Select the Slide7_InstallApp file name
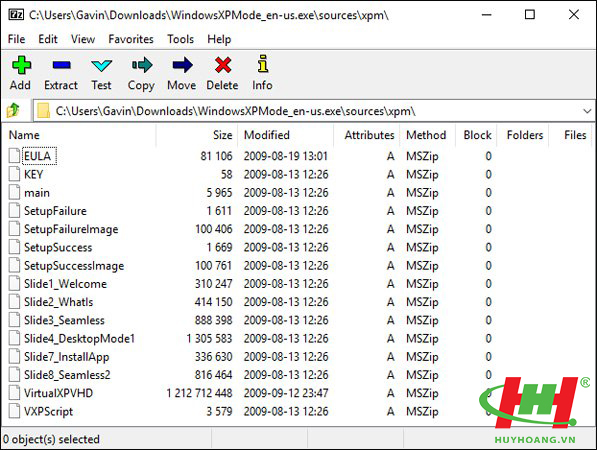This screenshot has height=450, width=597. [67, 357]
